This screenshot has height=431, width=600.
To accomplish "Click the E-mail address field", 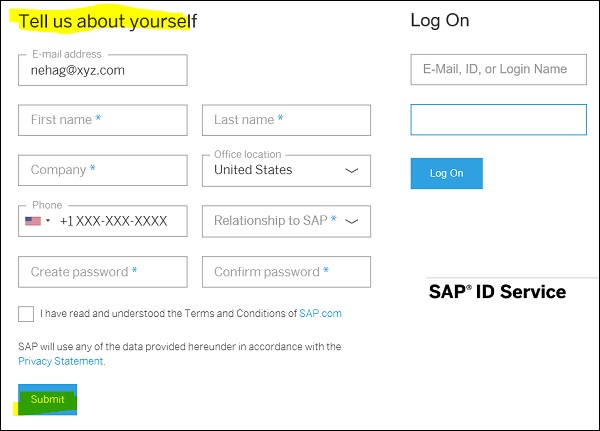I will 102,70.
